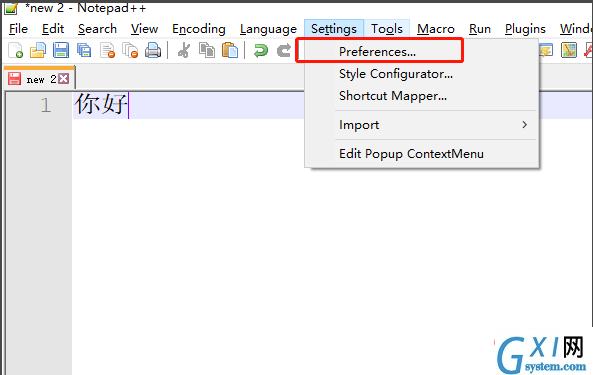The height and width of the screenshot is (375, 593).
Task: Click the Close All toolbar icon
Action: coord(130,50)
